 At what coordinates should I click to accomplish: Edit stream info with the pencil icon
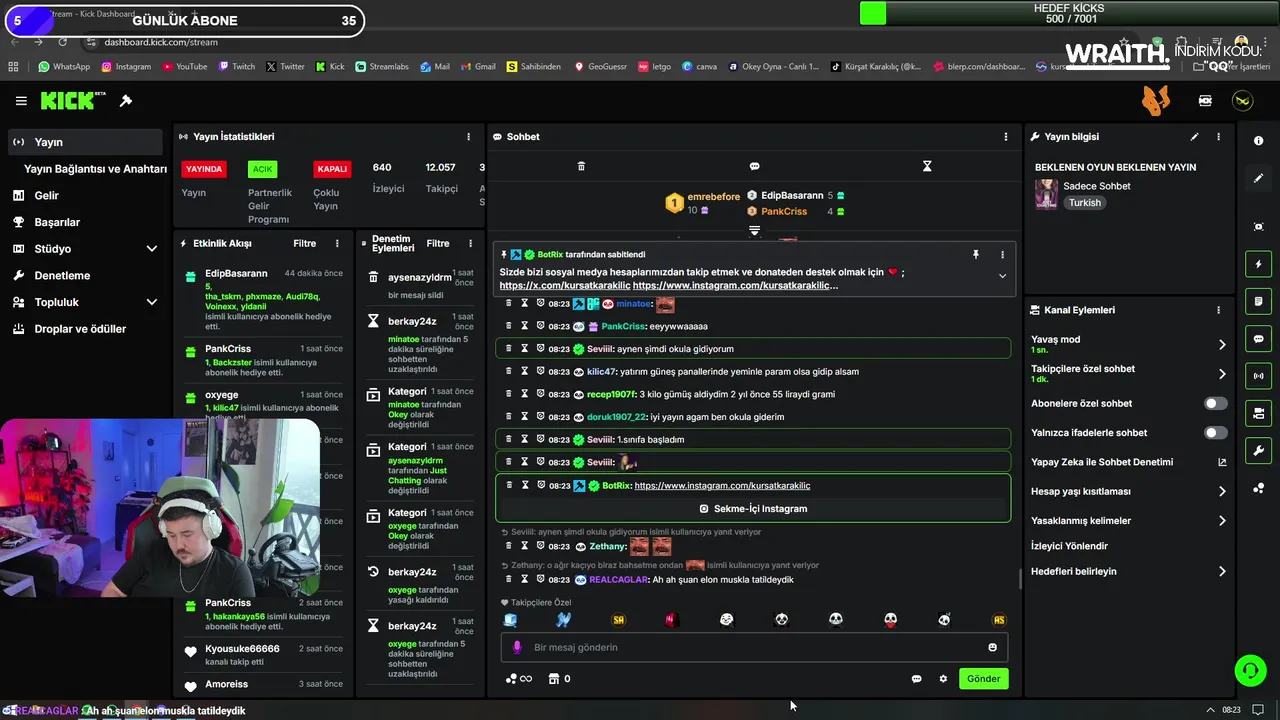click(x=1194, y=137)
